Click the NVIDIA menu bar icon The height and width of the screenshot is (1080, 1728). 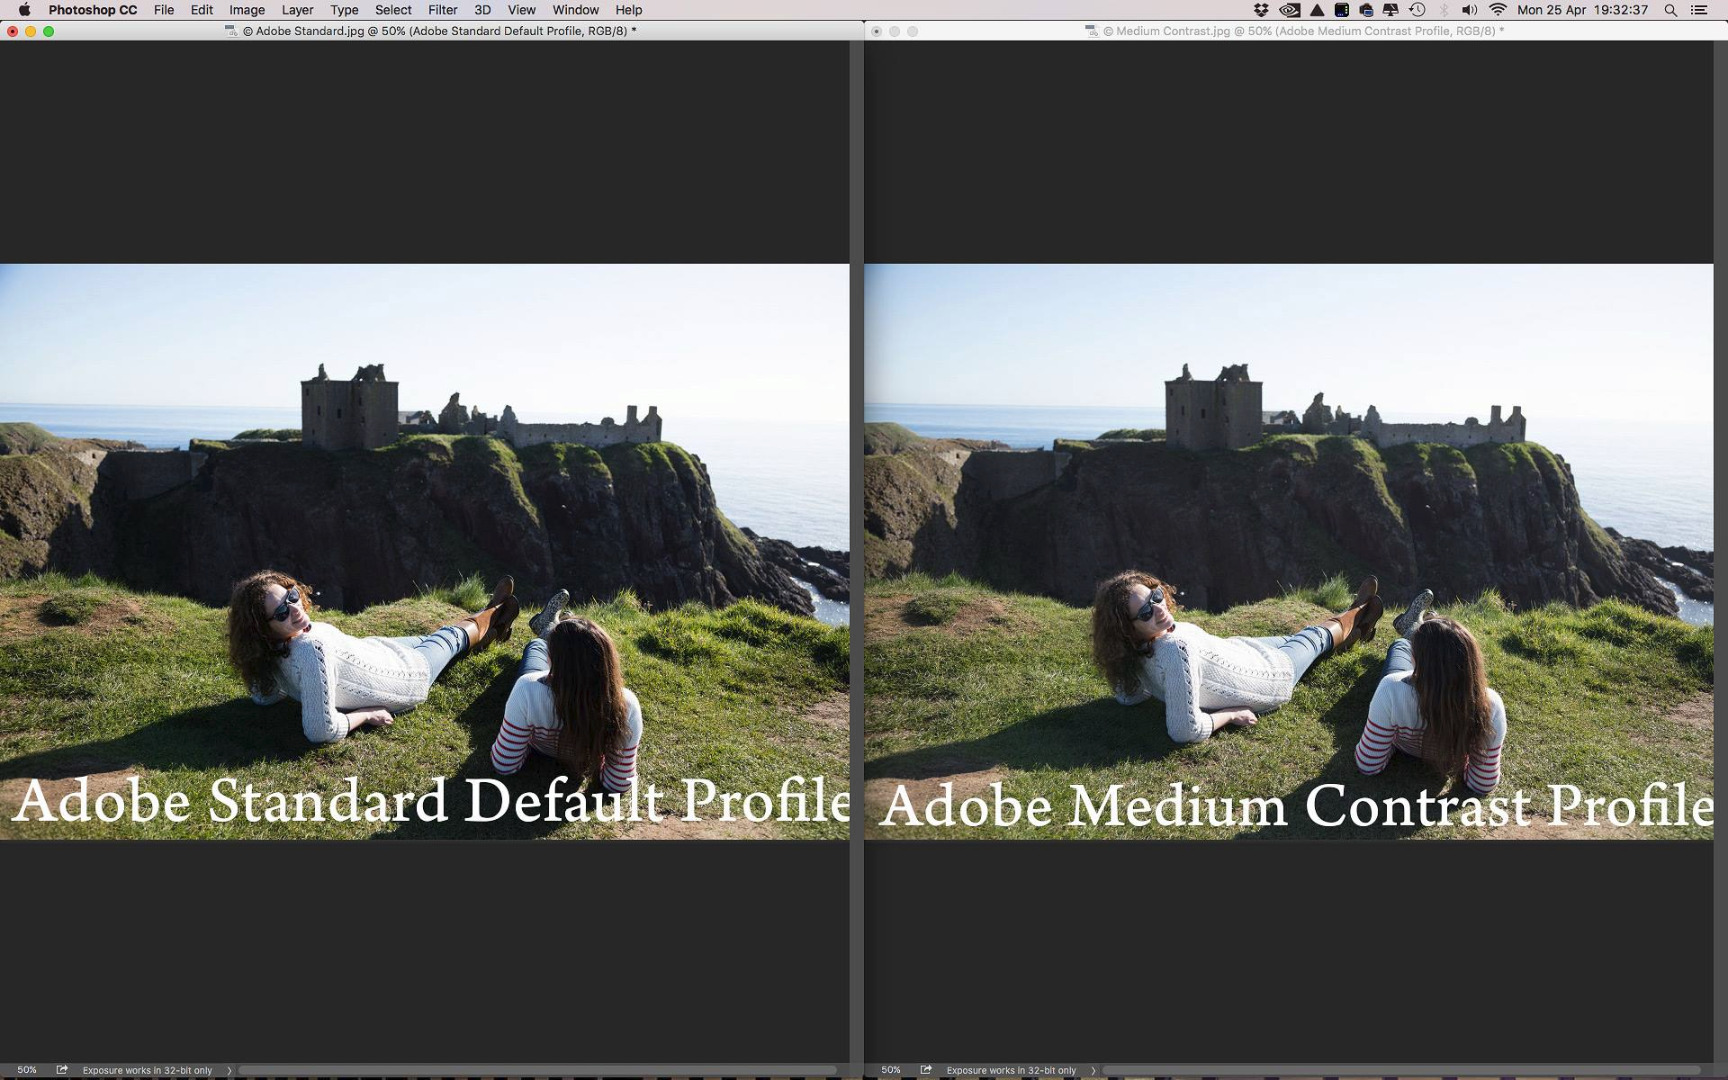1290,10
